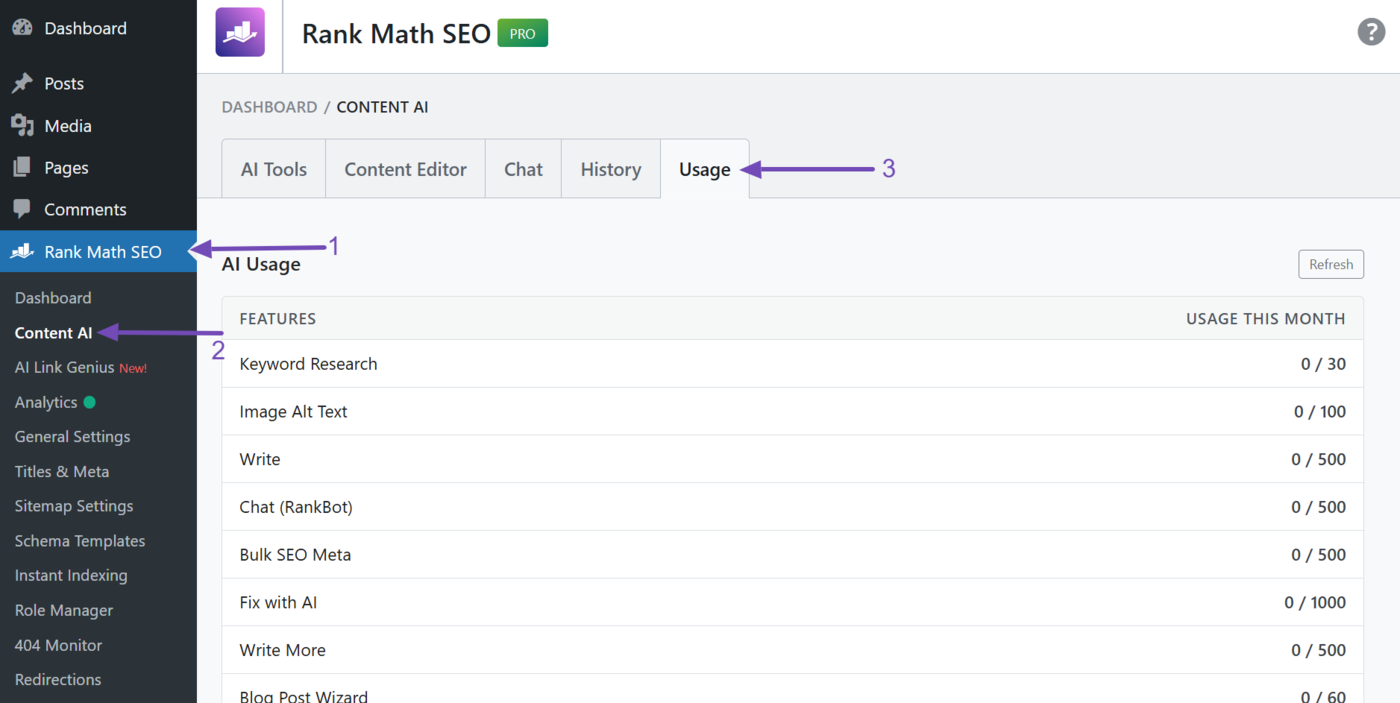The image size is (1400, 703).
Task: Open Schema Templates submenu
Action: coord(80,541)
